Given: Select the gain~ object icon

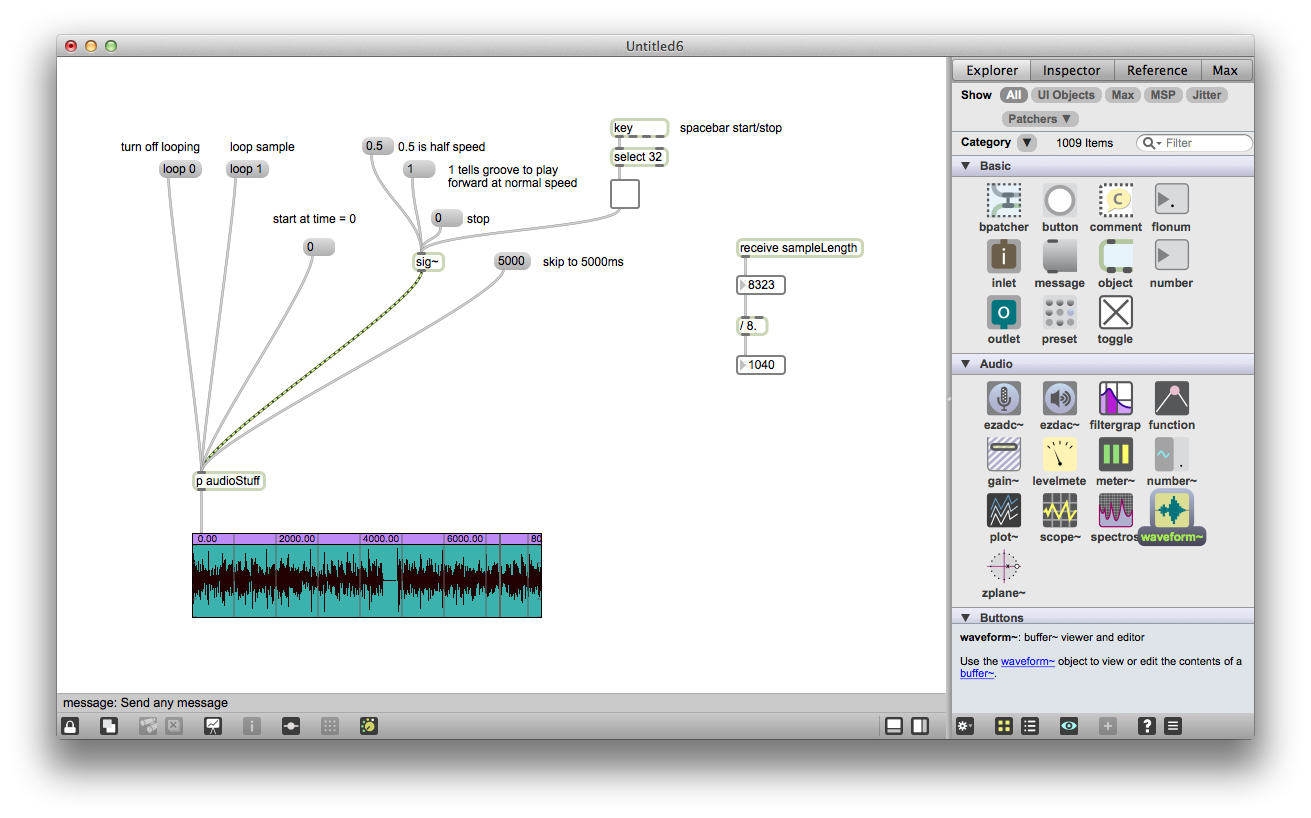Looking at the screenshot, I should click(1004, 454).
